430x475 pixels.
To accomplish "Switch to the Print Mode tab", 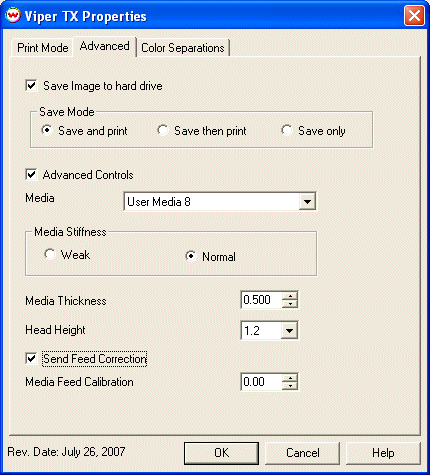I will [x=42, y=48].
